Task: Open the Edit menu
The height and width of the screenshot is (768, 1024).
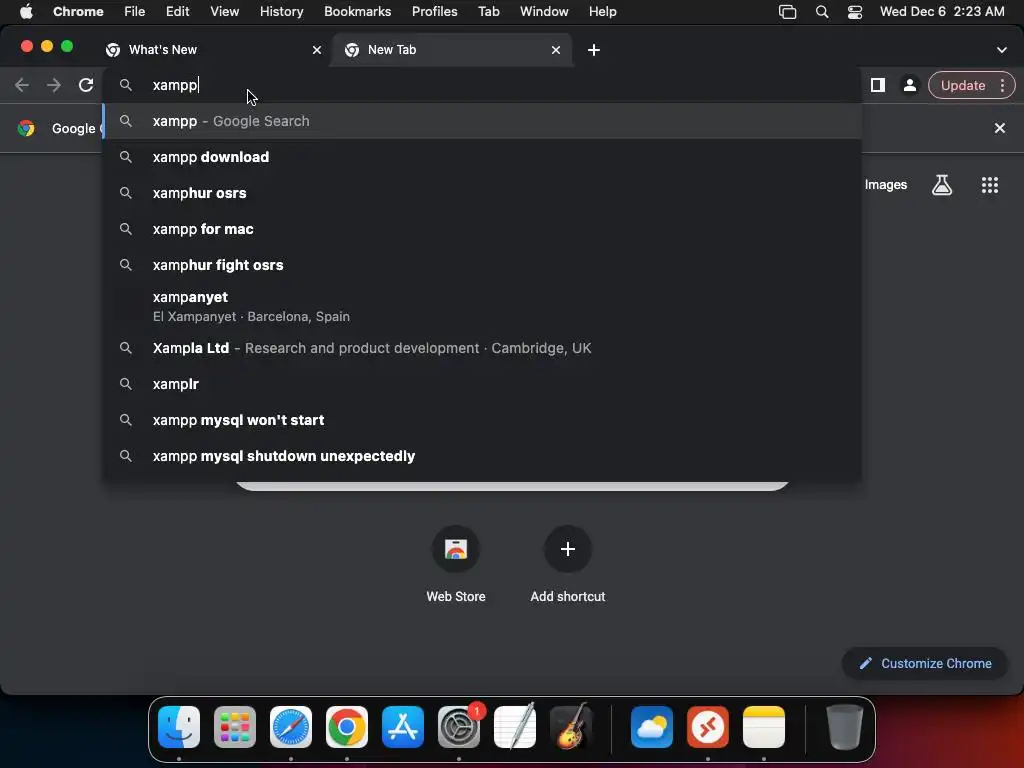Action: 177,12
